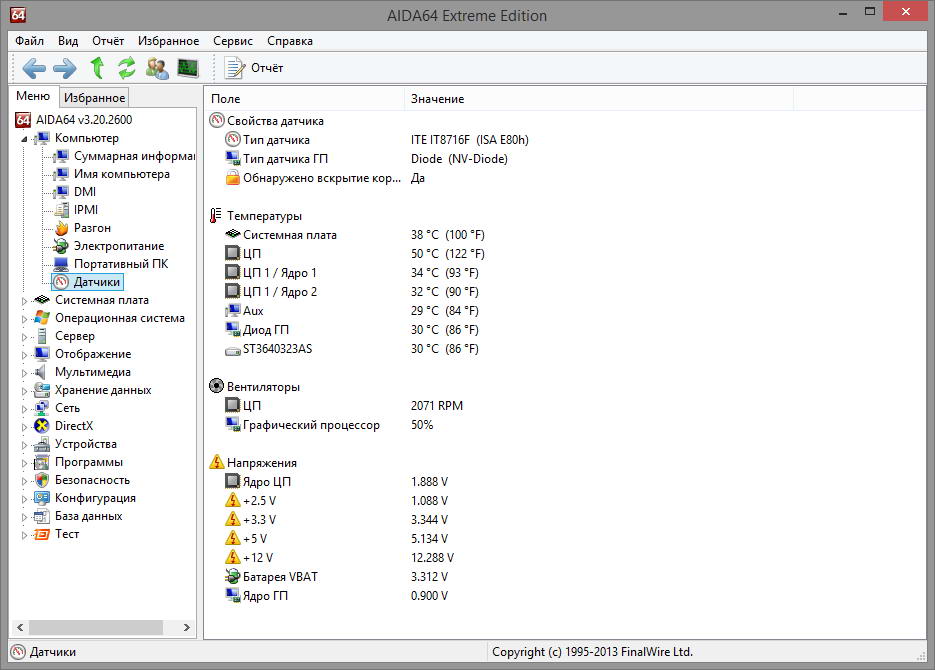
Task: Open the Избранное menu in menu bar
Action: pyautogui.click(x=169, y=41)
